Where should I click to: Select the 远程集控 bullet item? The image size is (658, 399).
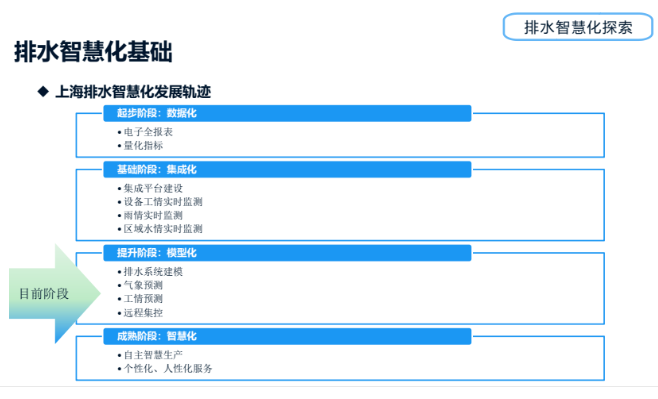coord(140,313)
